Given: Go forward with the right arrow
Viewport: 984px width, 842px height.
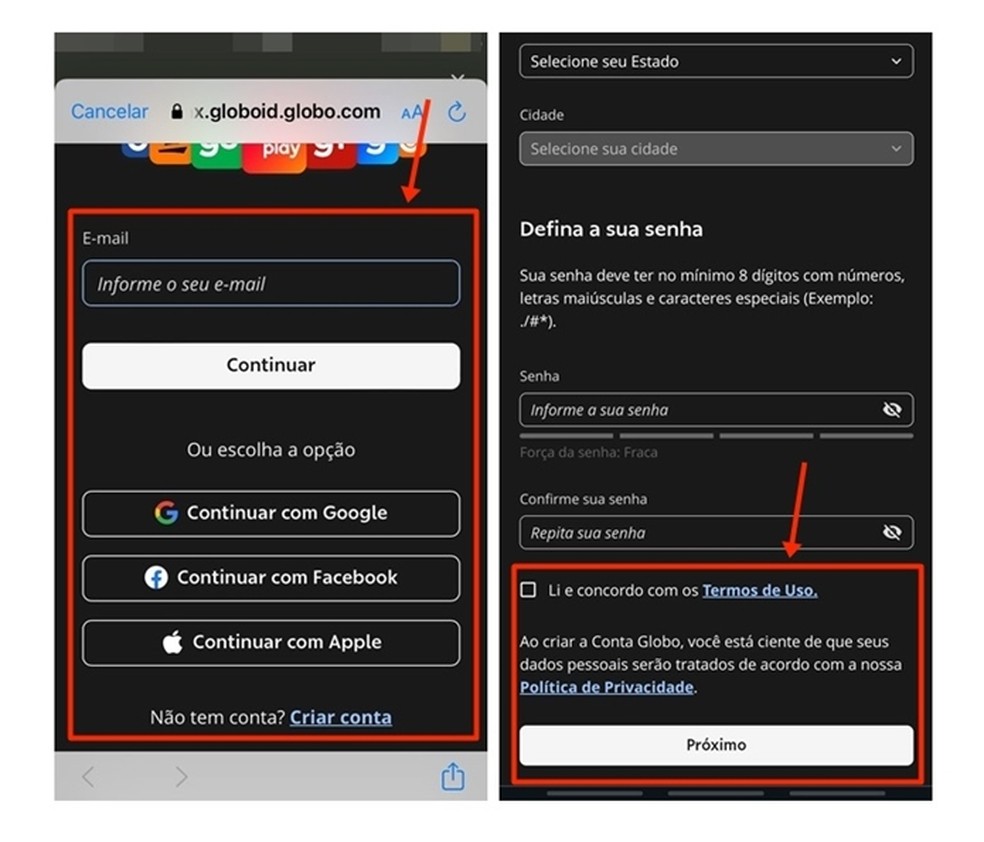Looking at the screenshot, I should click(181, 777).
